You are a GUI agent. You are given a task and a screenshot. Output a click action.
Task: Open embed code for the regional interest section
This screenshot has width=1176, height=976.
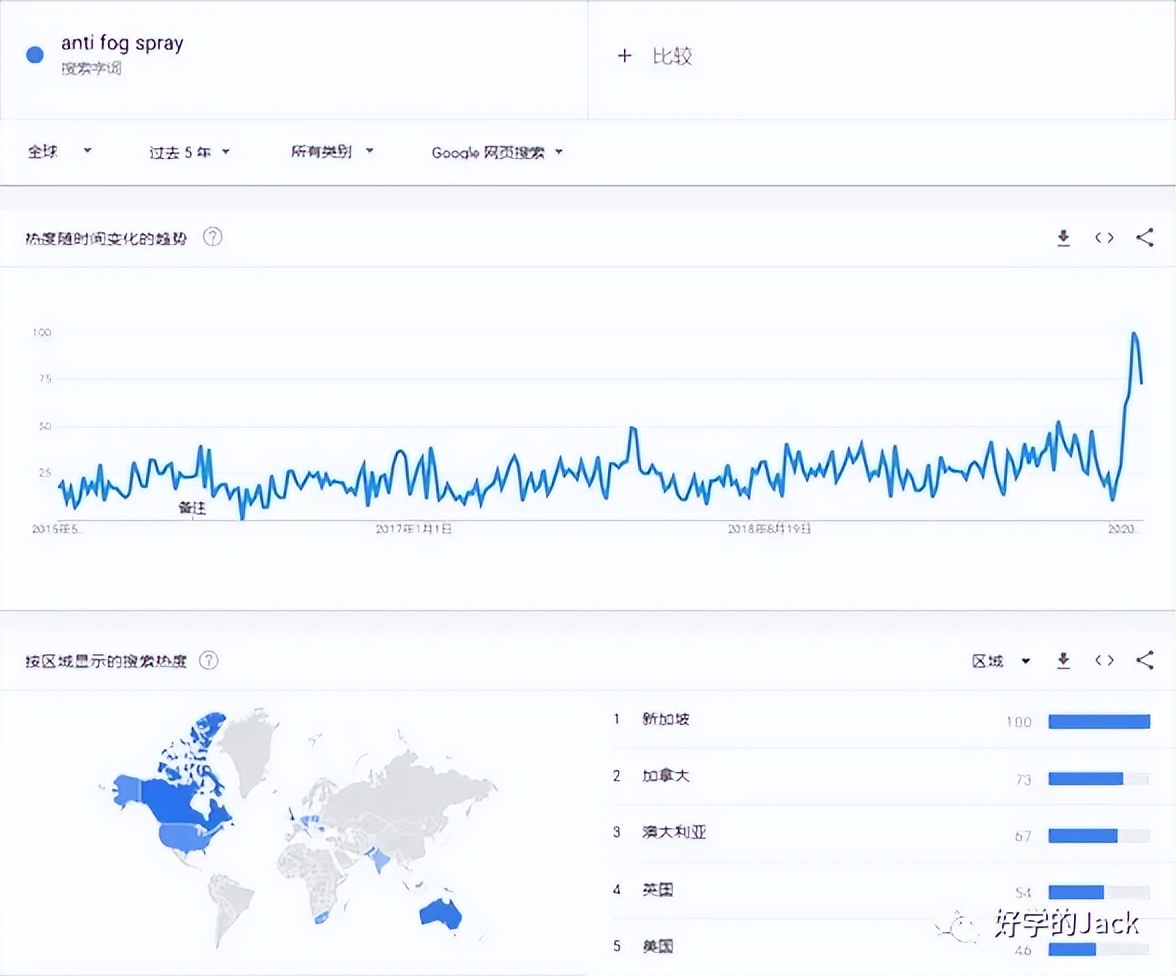1104,661
